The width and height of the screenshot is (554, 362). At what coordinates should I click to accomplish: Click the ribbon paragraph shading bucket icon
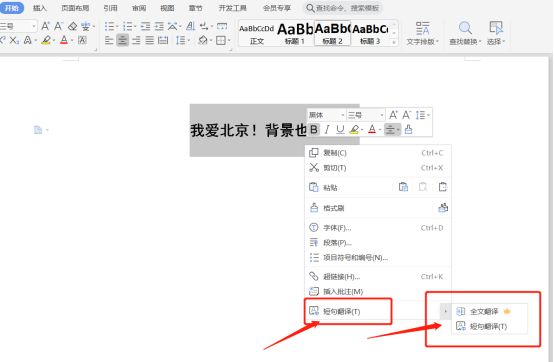[203, 41]
